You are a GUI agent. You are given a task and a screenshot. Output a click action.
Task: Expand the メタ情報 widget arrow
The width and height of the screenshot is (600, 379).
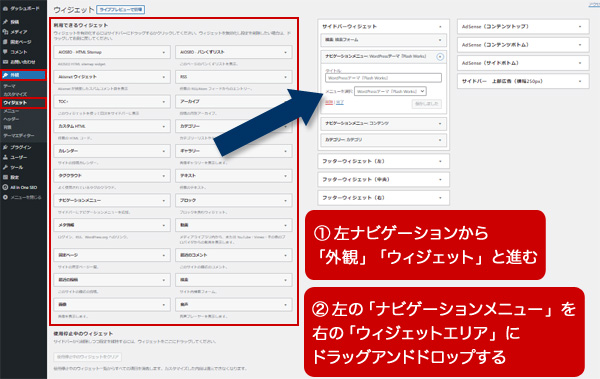click(164, 225)
